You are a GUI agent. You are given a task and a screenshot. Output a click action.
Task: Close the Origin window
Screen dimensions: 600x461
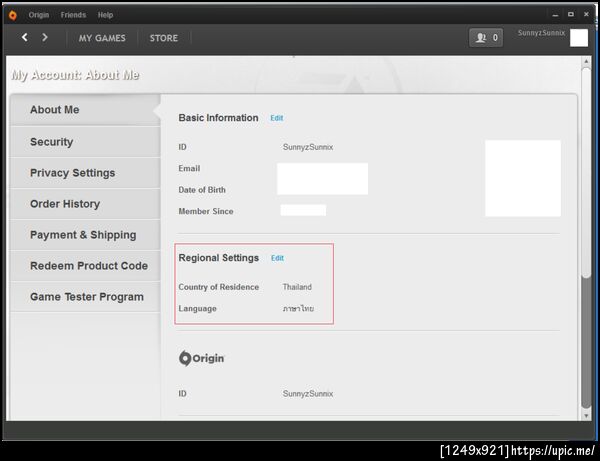click(586, 15)
